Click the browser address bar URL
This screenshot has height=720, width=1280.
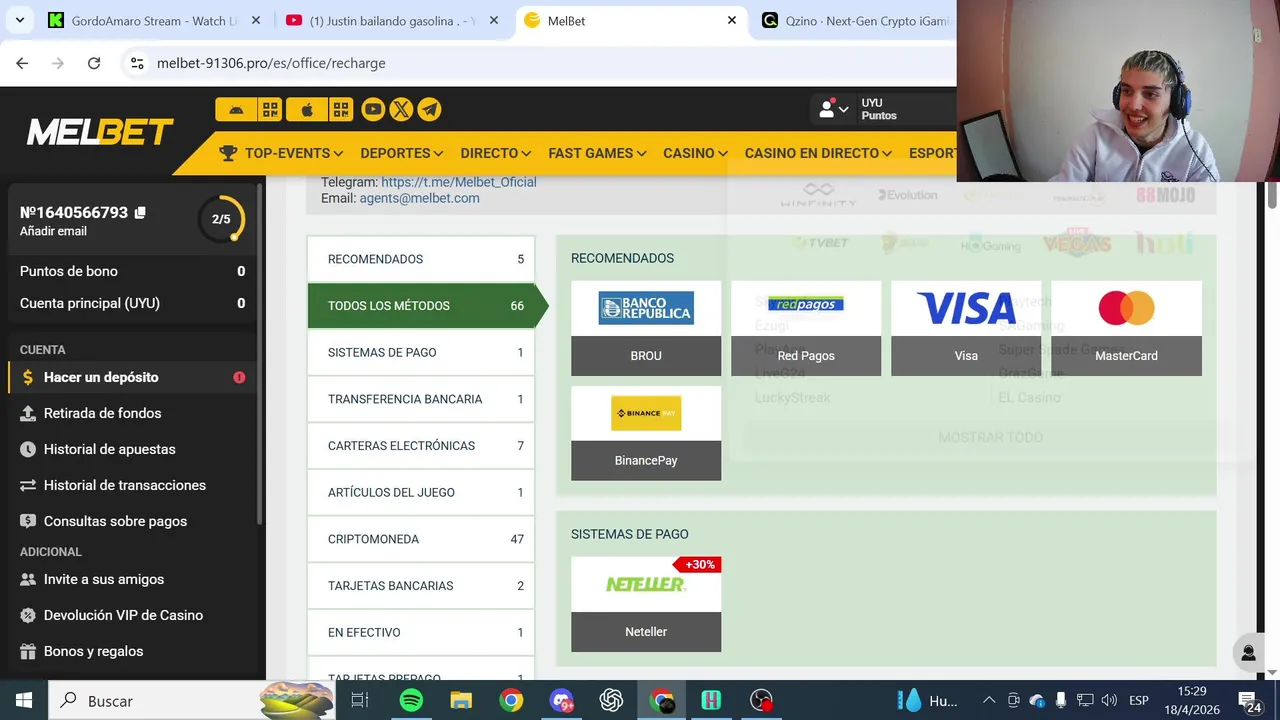271,63
